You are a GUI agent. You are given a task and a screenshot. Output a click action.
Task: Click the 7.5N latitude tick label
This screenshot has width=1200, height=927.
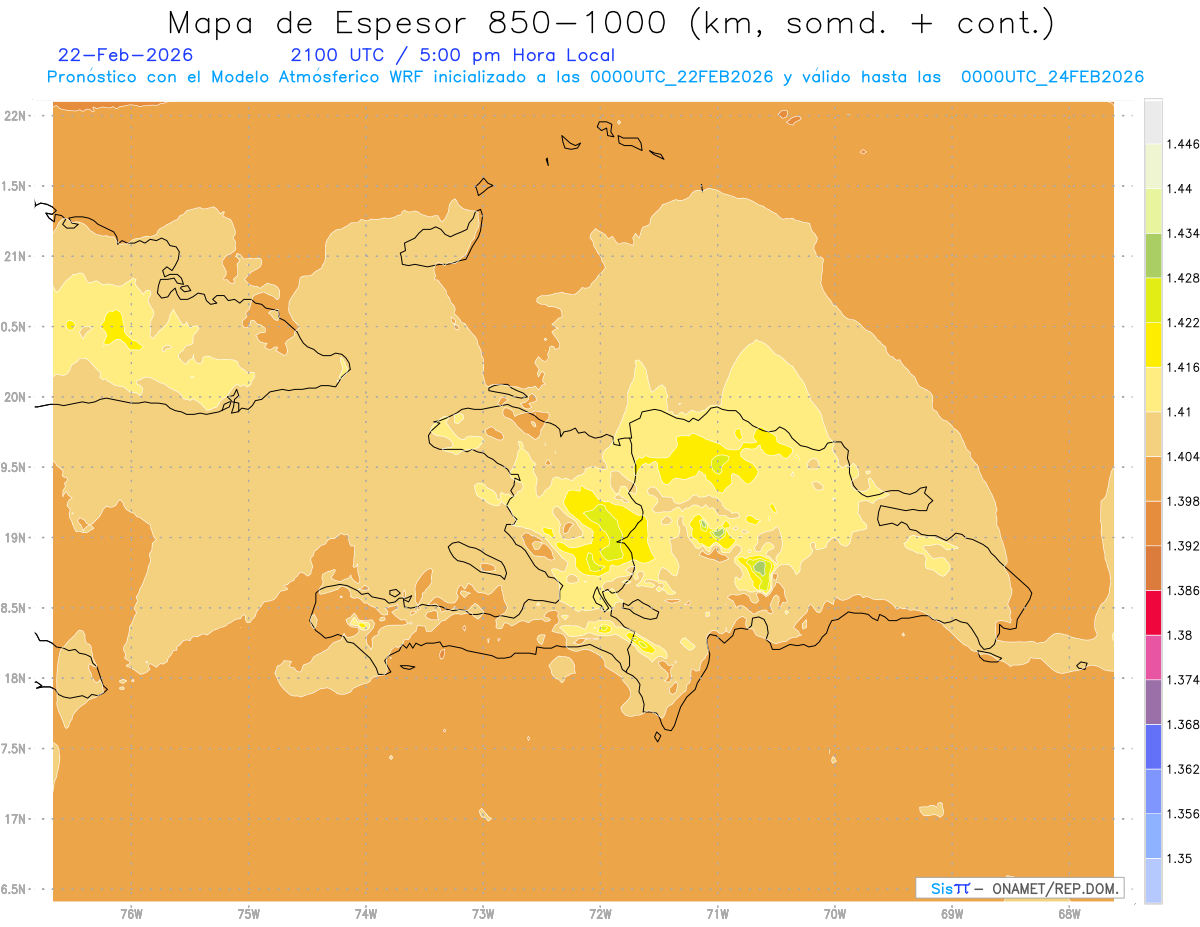(14, 750)
